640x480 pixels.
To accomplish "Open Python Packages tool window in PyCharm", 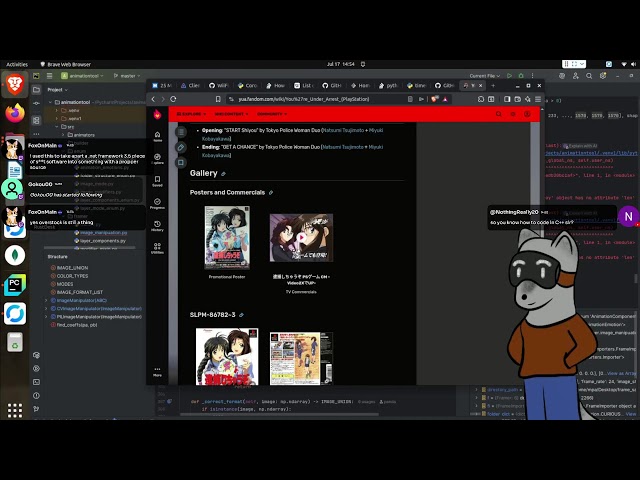I will click(x=36, y=355).
